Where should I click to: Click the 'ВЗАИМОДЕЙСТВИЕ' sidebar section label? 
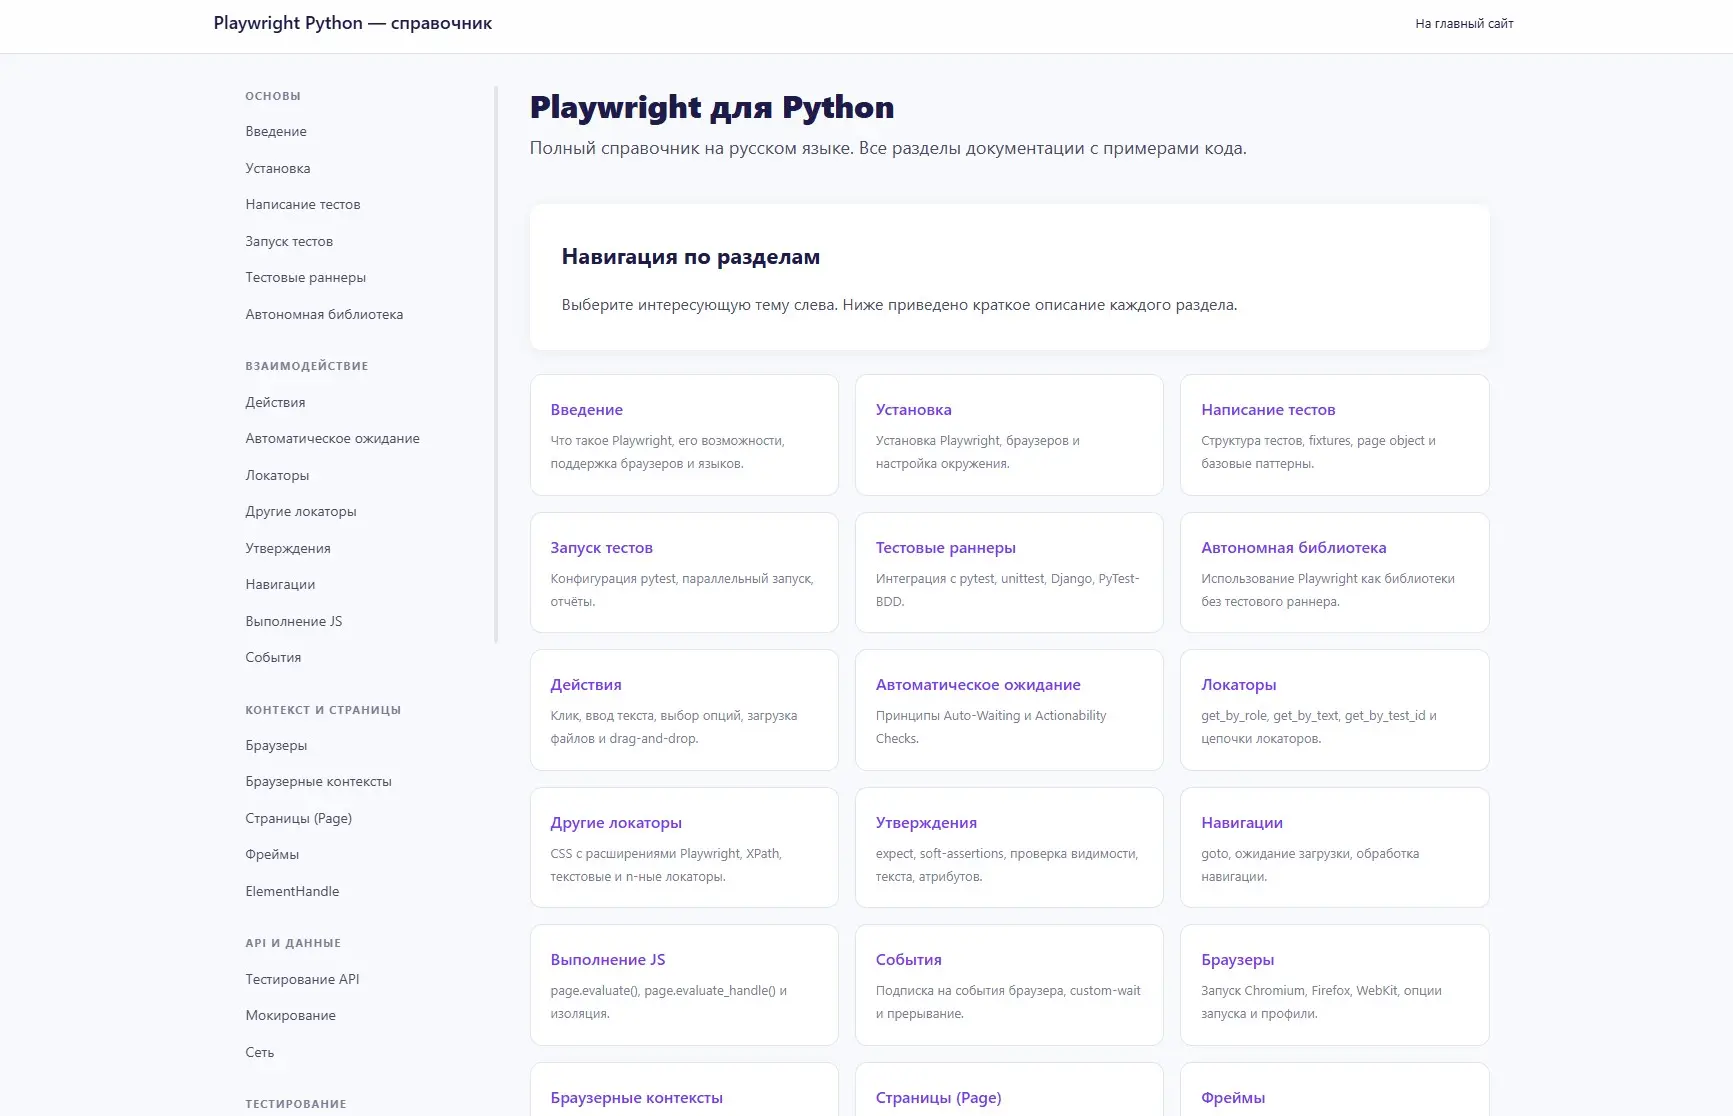point(307,366)
